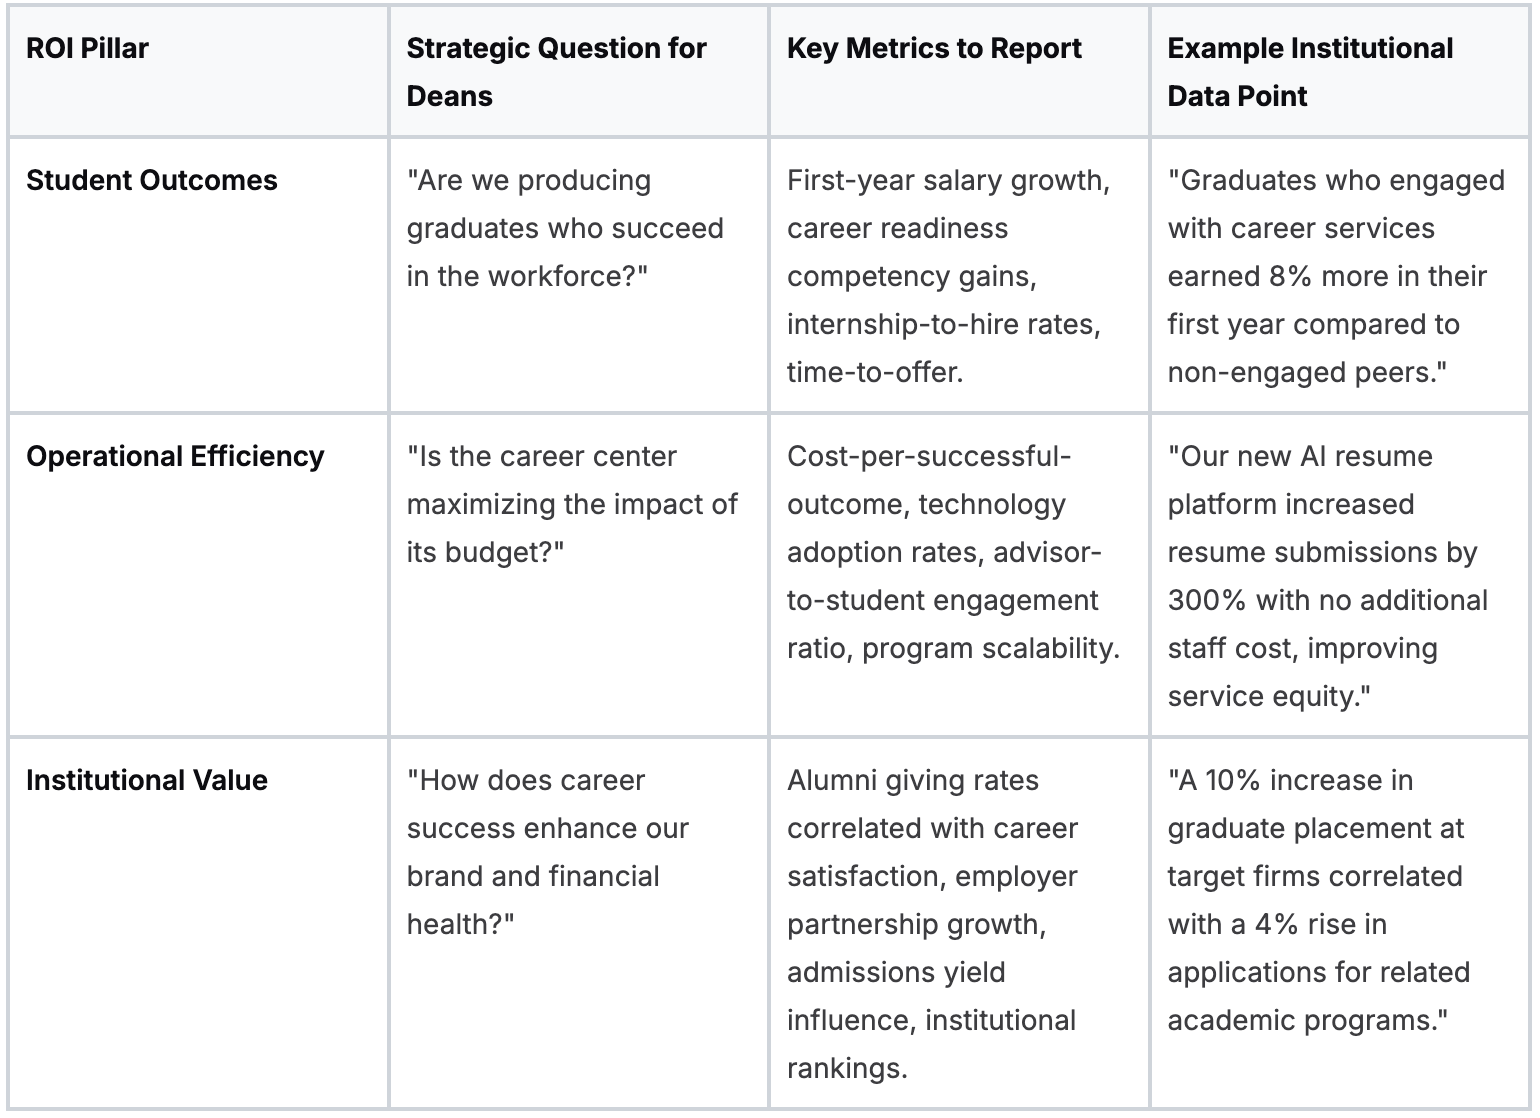Select the "Operational Efficiency" row label

[175, 456]
